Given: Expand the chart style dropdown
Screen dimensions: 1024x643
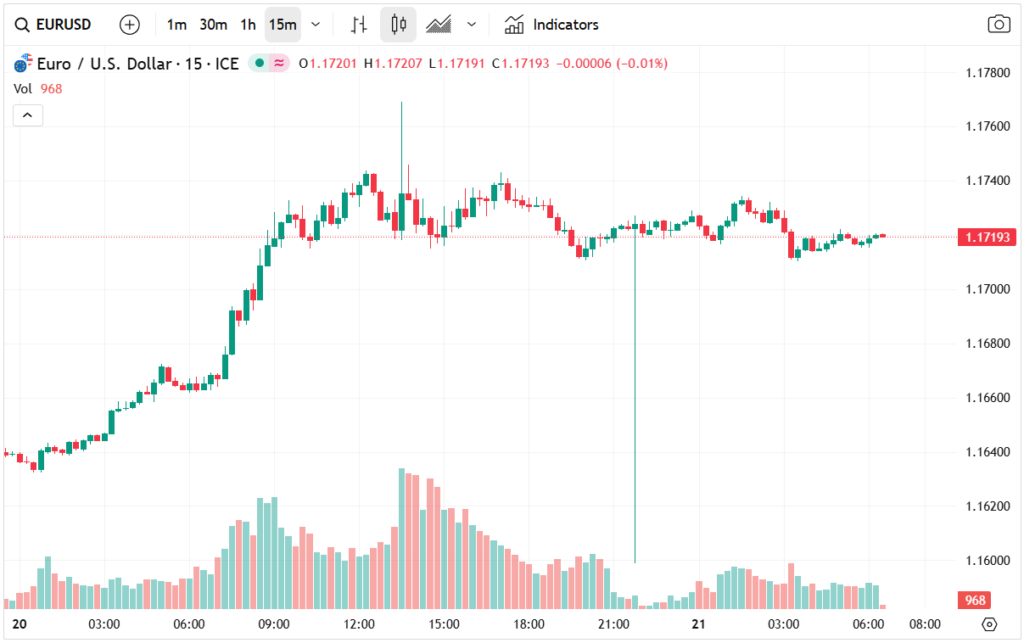Looking at the screenshot, I should 471,24.
